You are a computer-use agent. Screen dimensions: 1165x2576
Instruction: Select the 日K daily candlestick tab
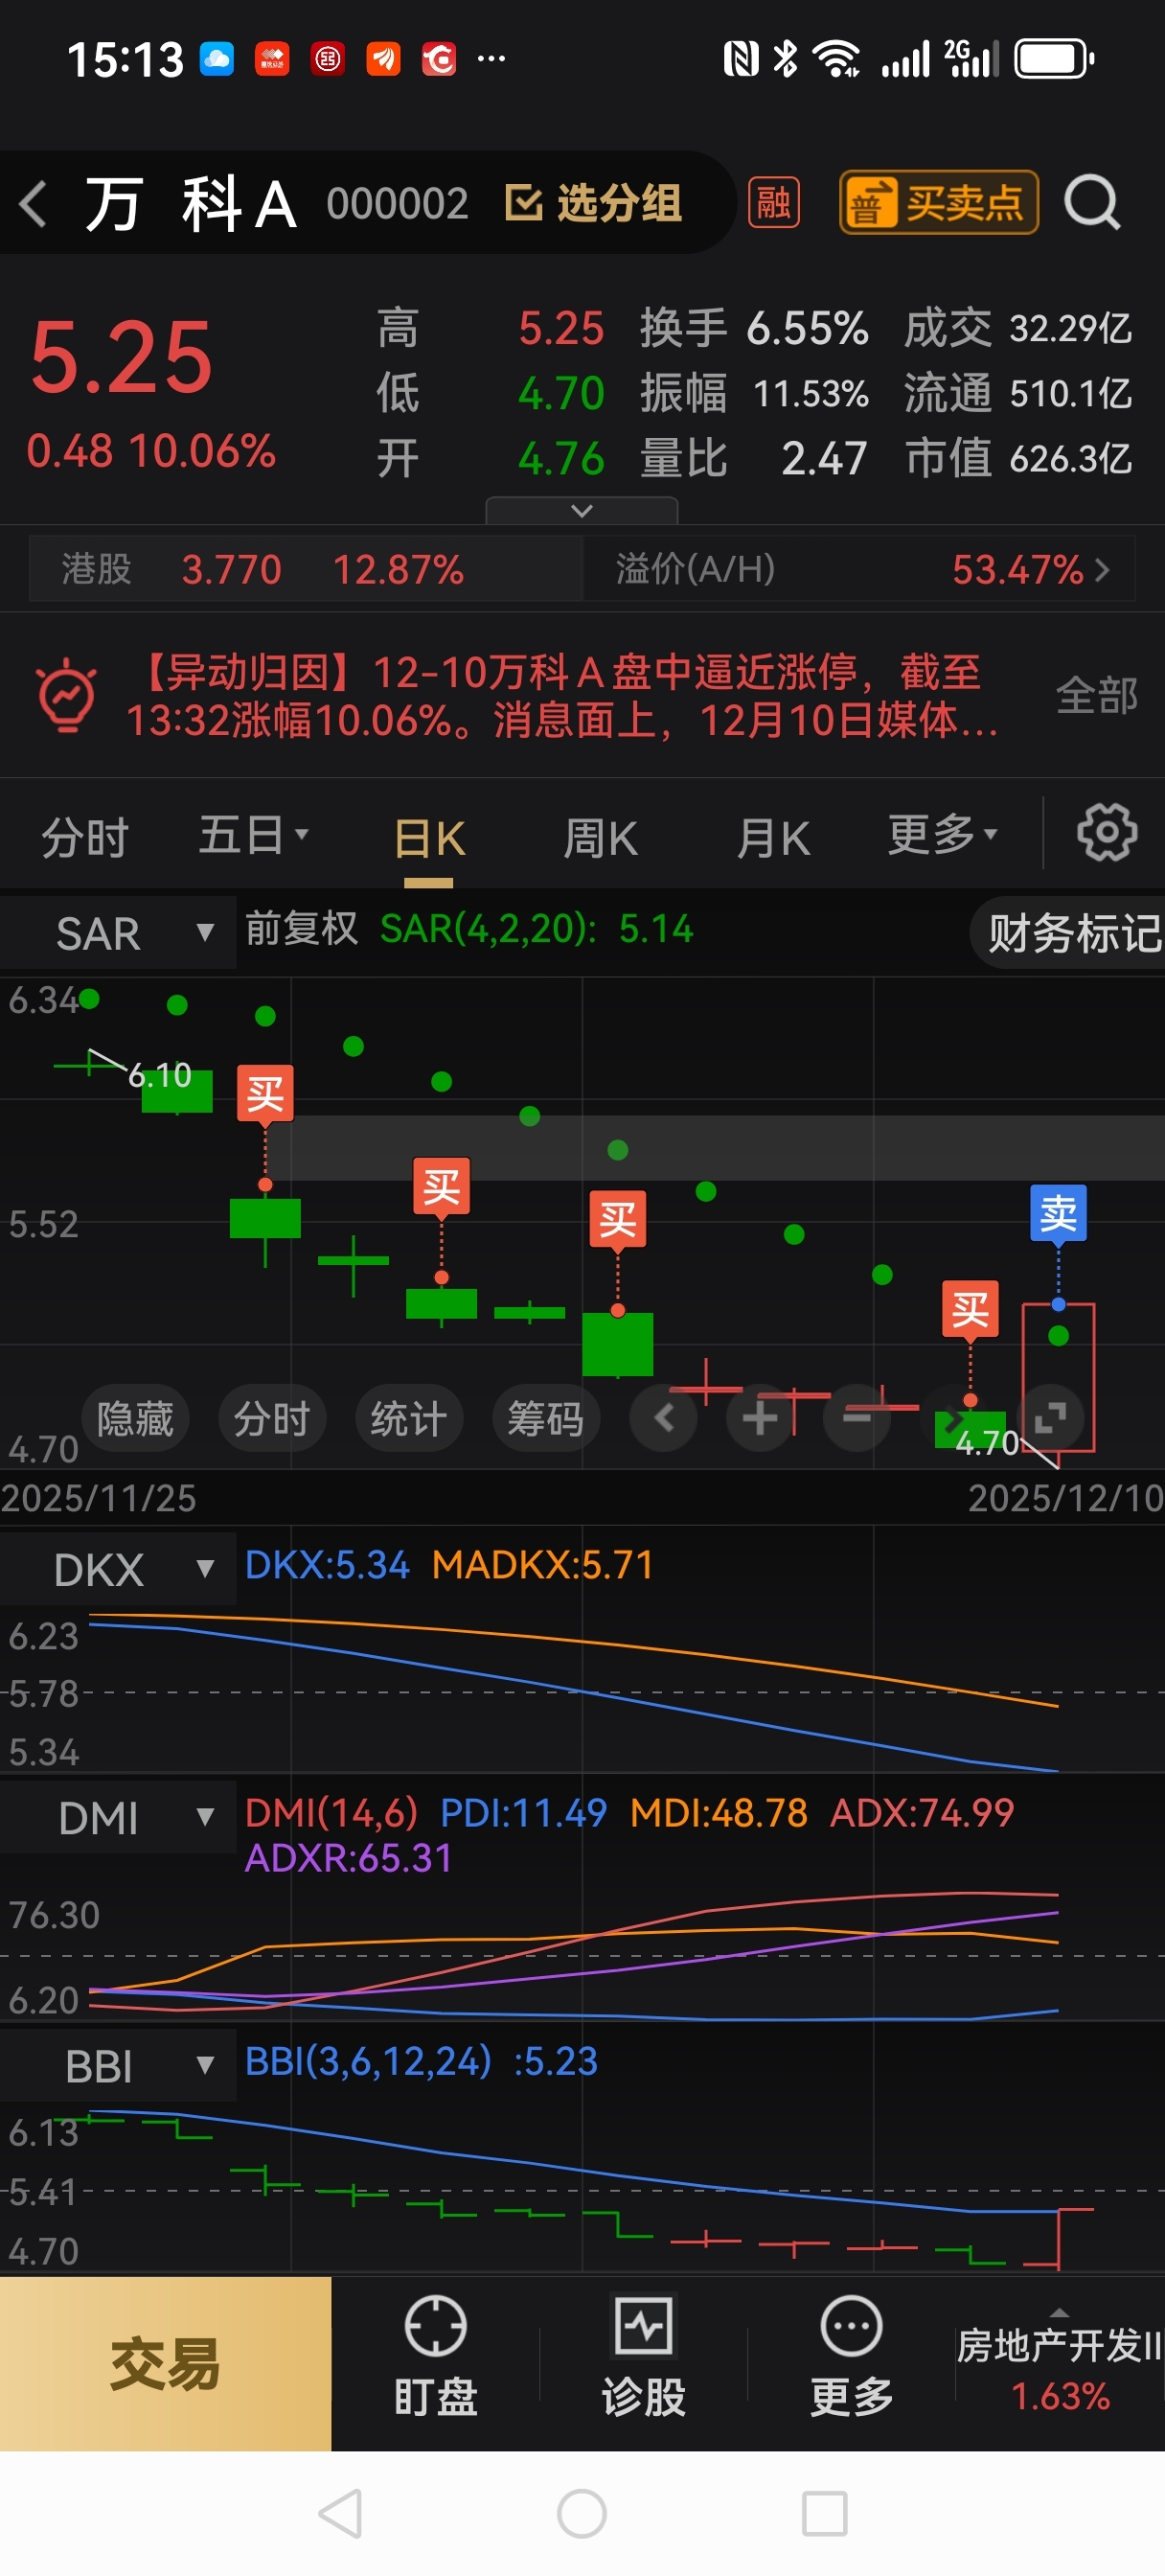point(429,838)
